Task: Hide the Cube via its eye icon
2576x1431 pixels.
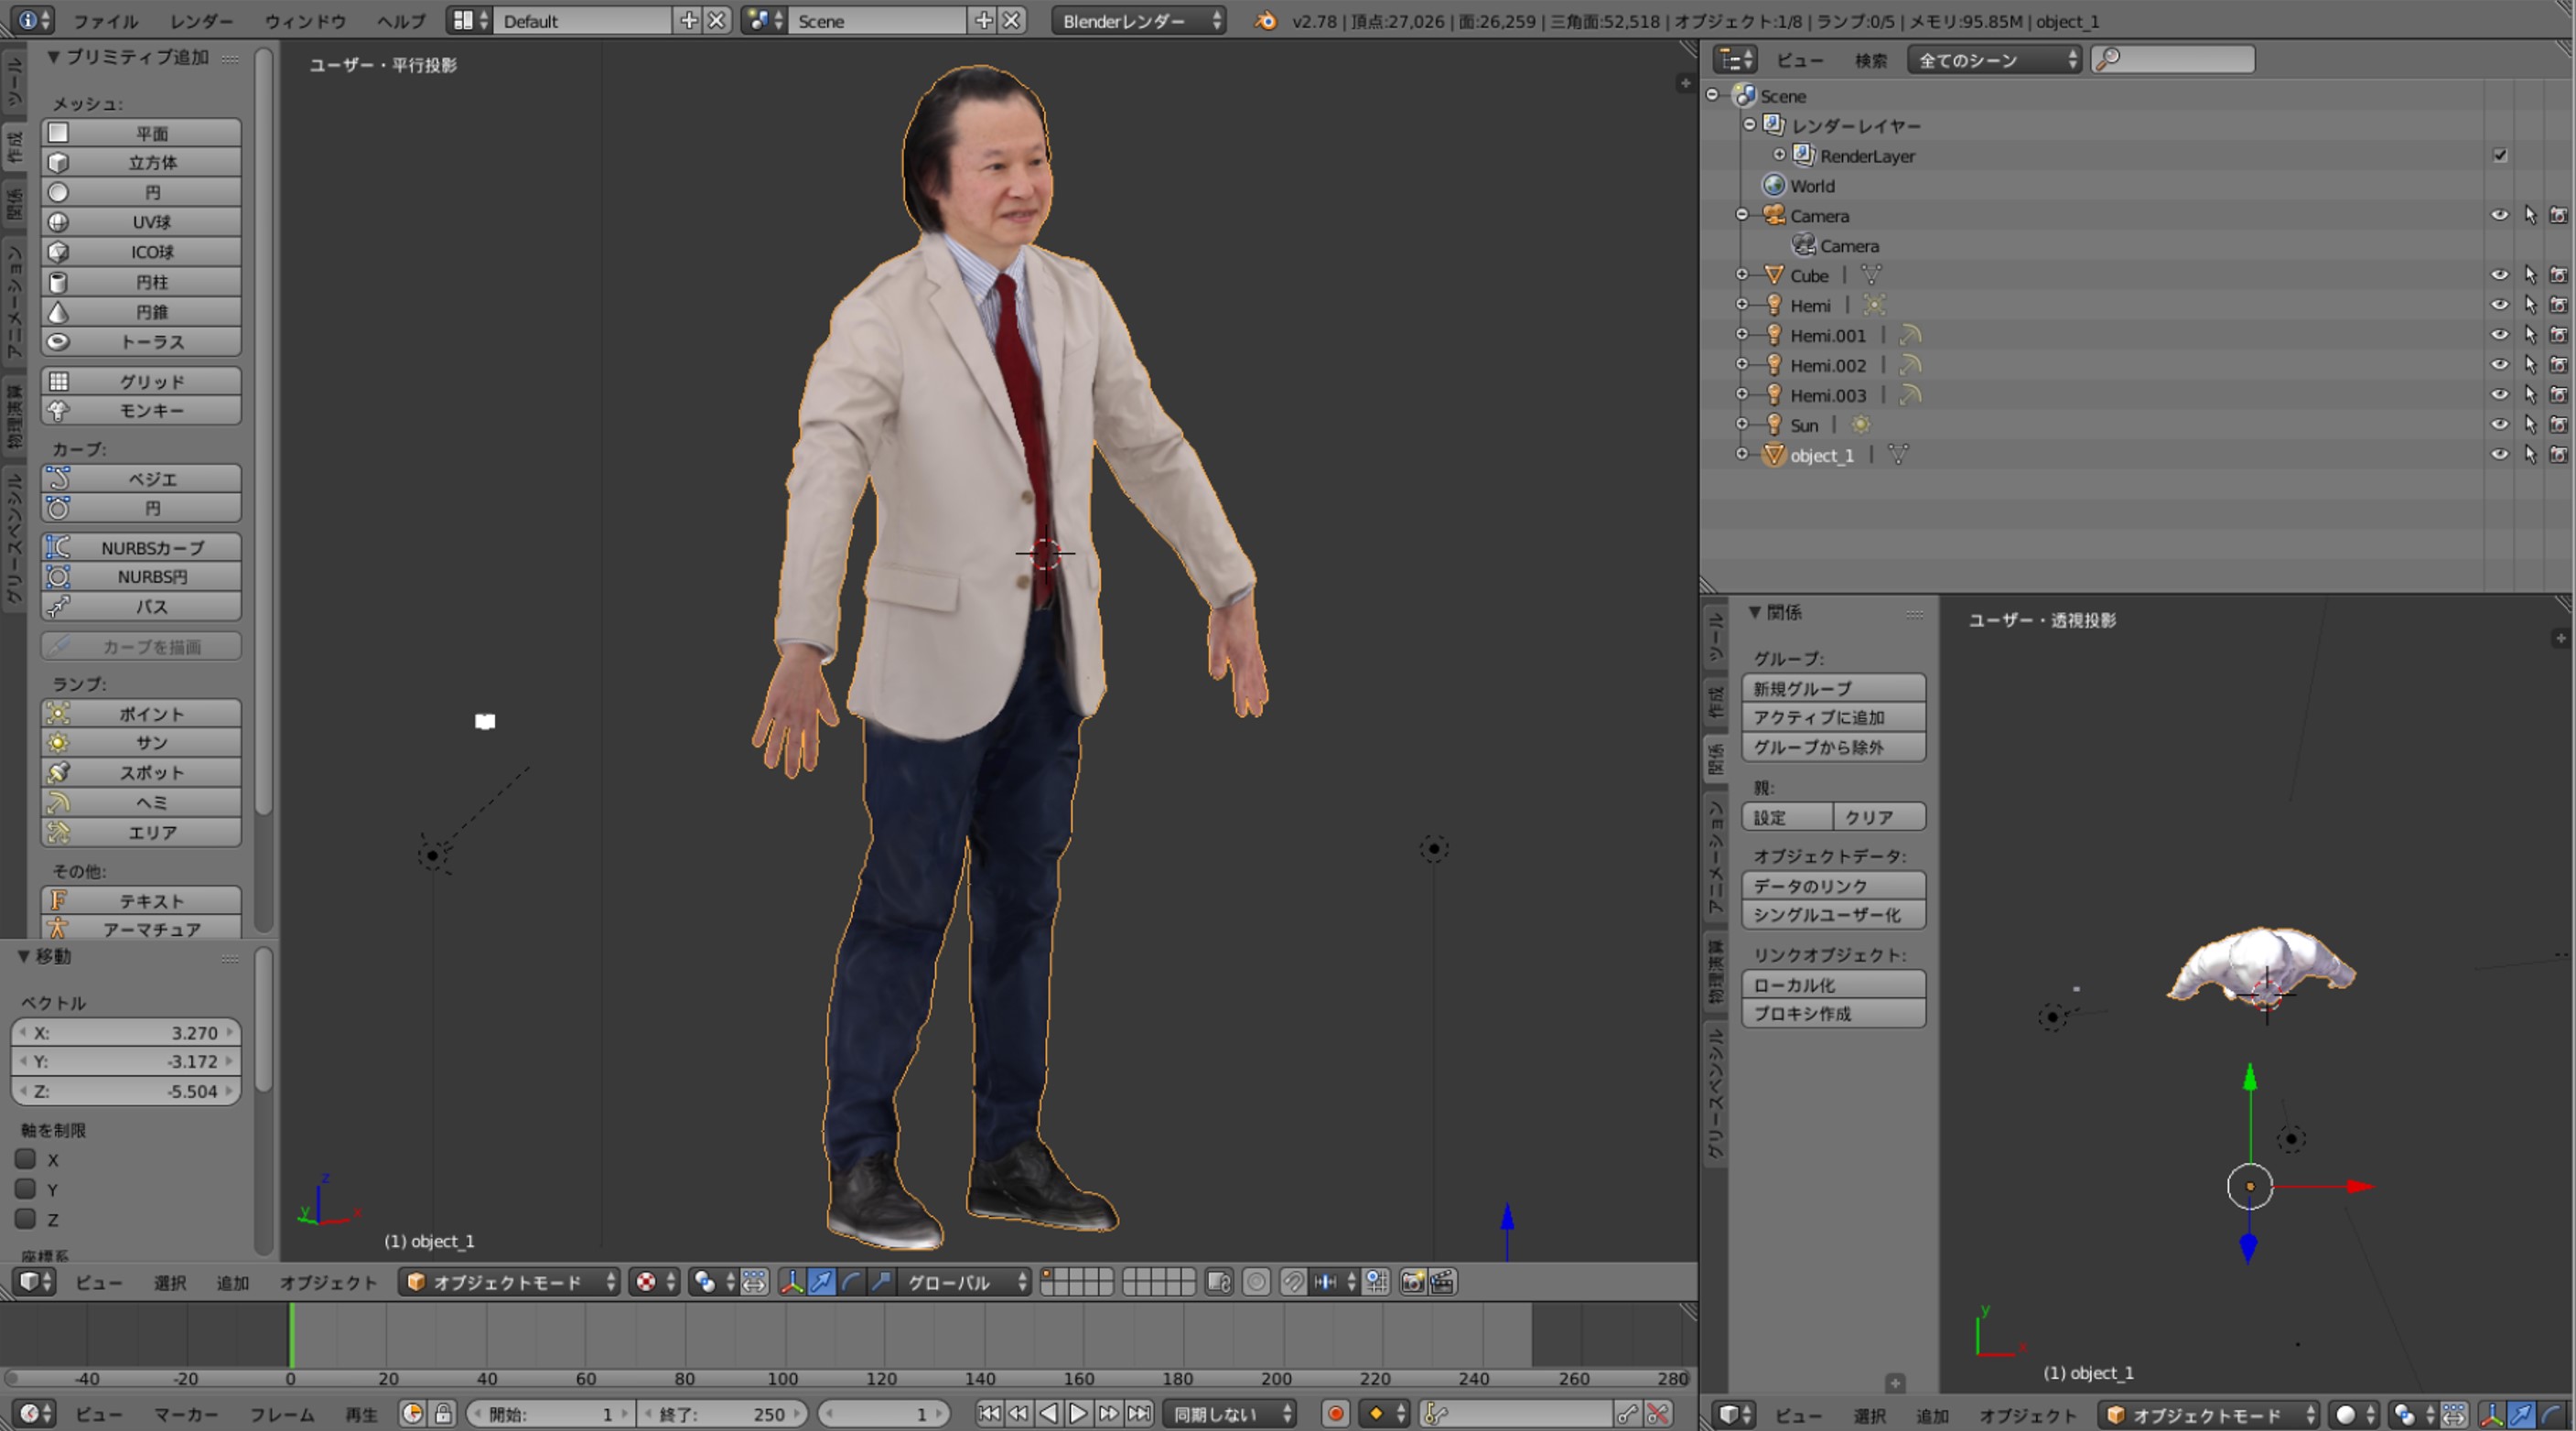Action: [x=2499, y=275]
